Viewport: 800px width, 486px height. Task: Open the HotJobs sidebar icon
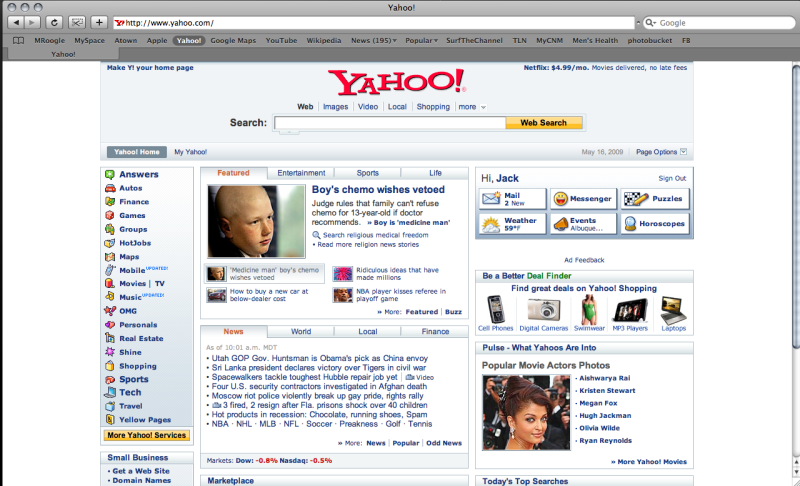(110, 243)
